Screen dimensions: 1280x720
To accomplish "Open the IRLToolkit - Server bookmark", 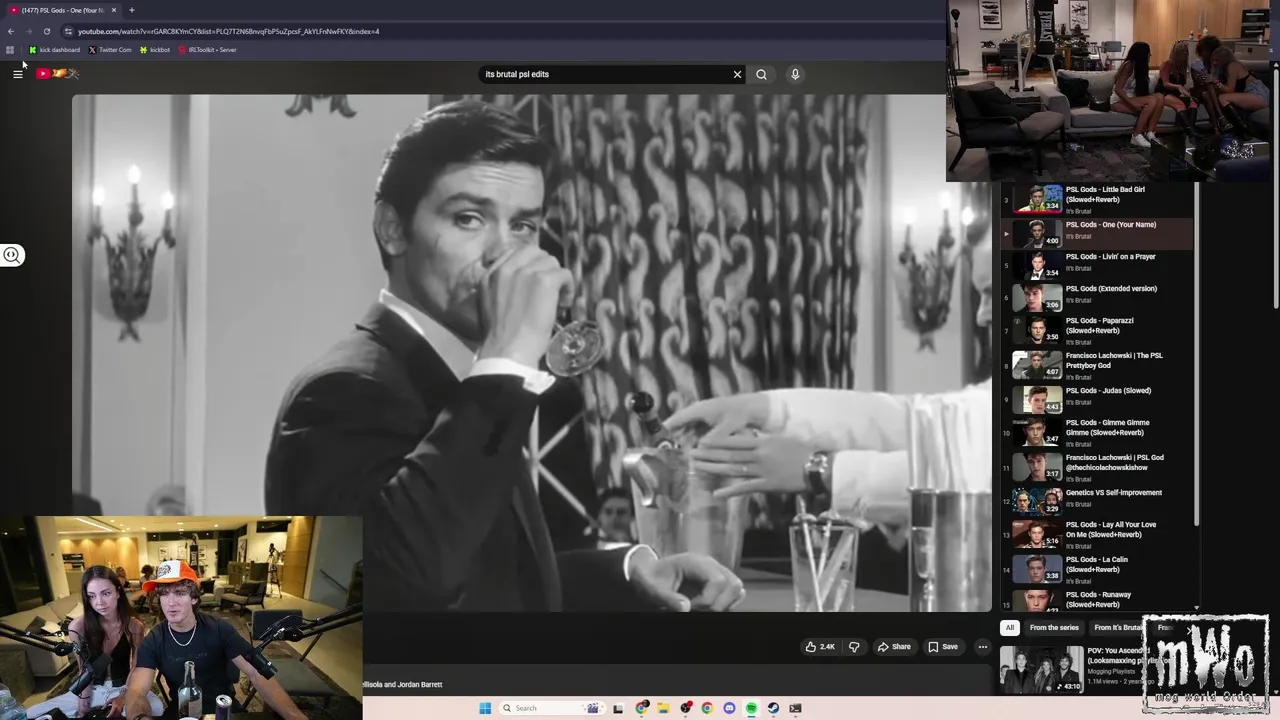I will click(x=207, y=50).
